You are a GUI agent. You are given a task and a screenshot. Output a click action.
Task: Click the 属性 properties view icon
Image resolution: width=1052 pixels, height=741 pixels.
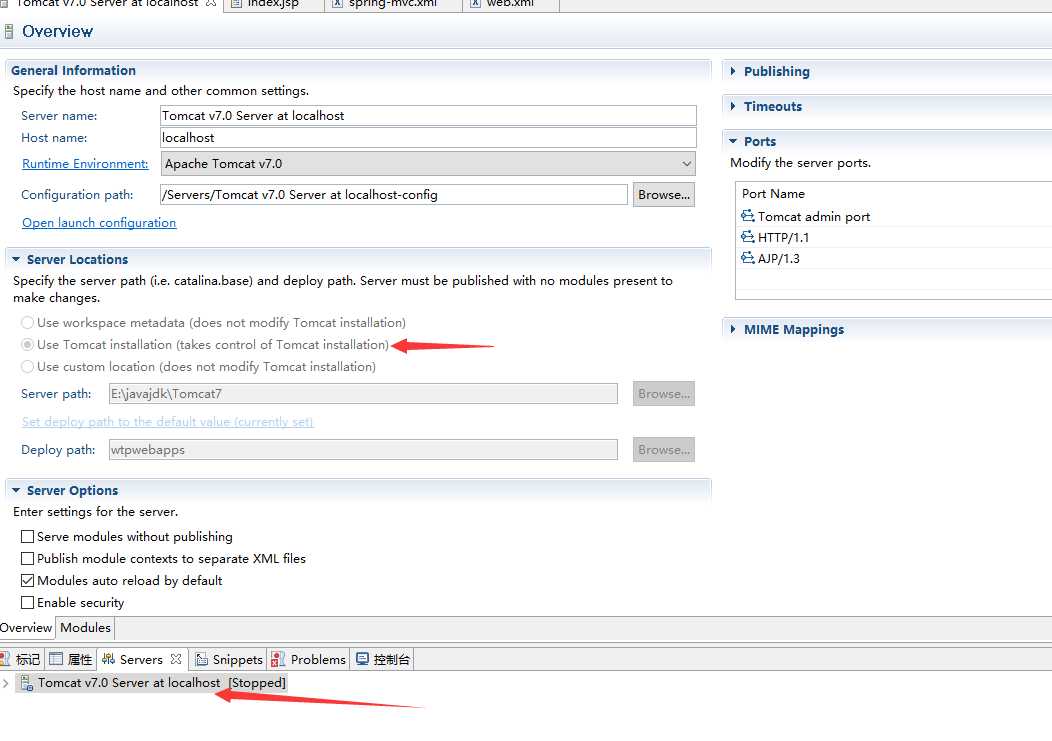tap(56, 659)
